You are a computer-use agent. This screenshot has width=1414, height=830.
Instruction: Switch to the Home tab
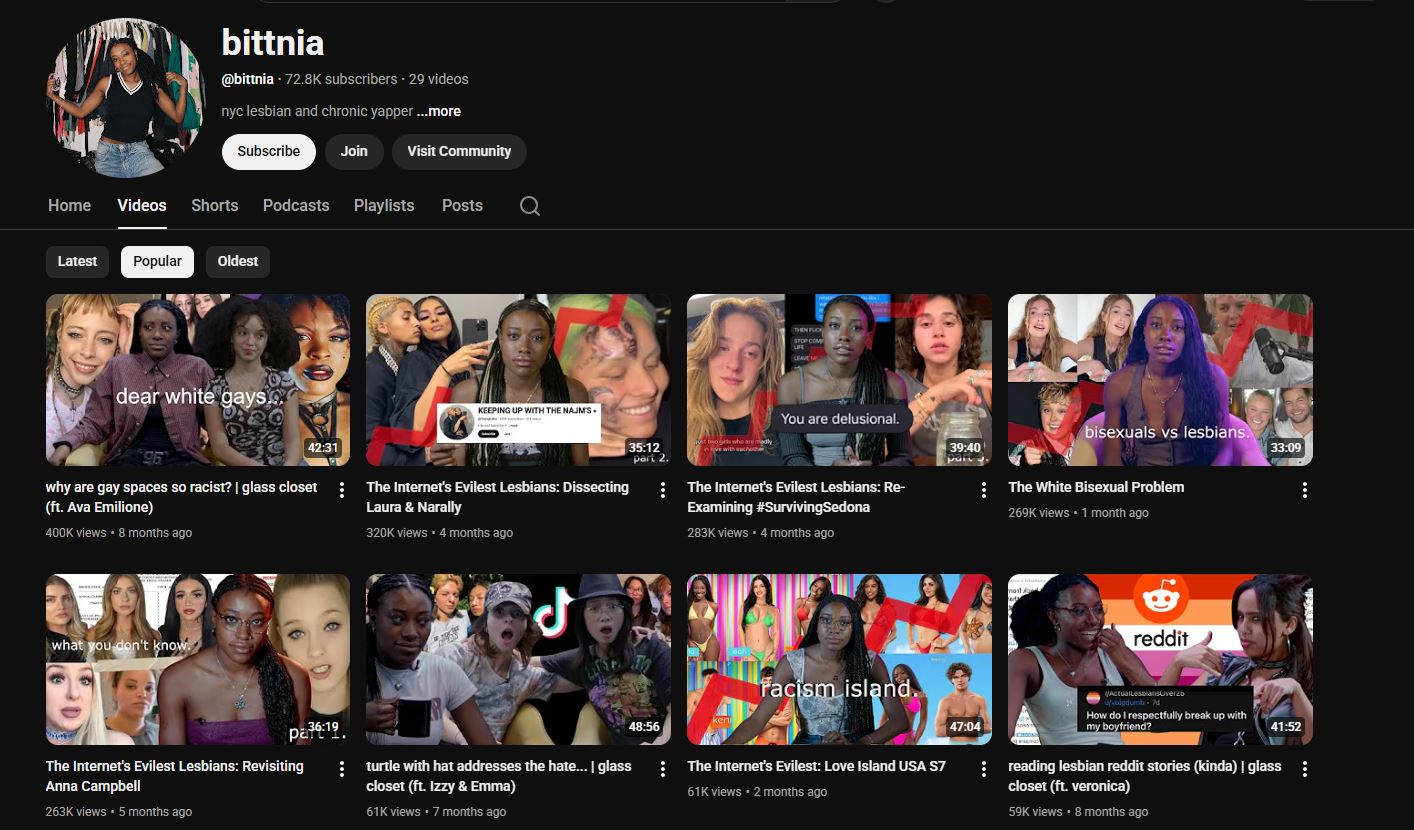(x=70, y=205)
